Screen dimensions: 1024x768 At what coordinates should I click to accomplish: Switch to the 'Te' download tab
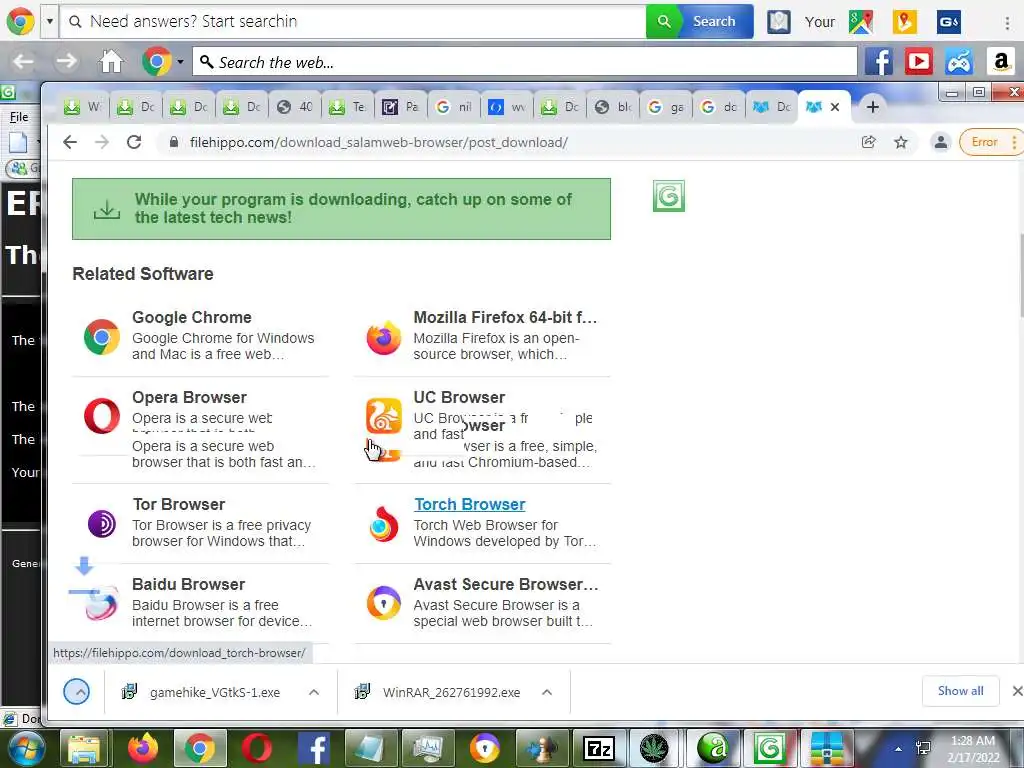[348, 106]
